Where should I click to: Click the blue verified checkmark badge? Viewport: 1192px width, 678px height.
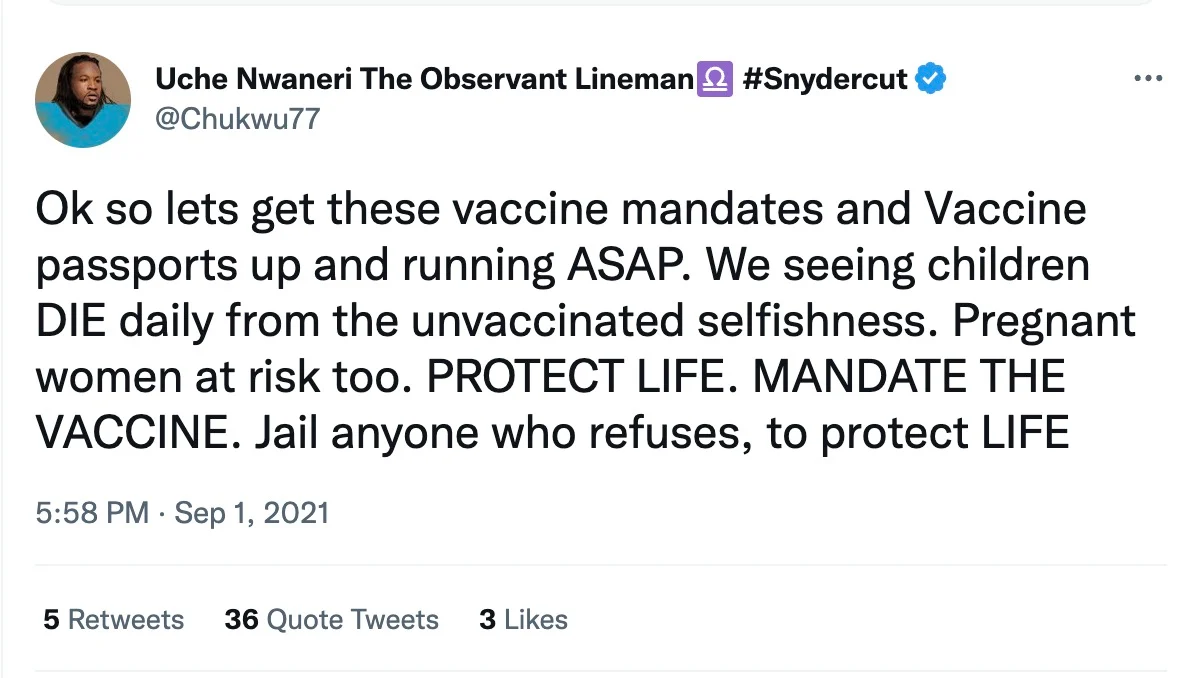click(931, 79)
